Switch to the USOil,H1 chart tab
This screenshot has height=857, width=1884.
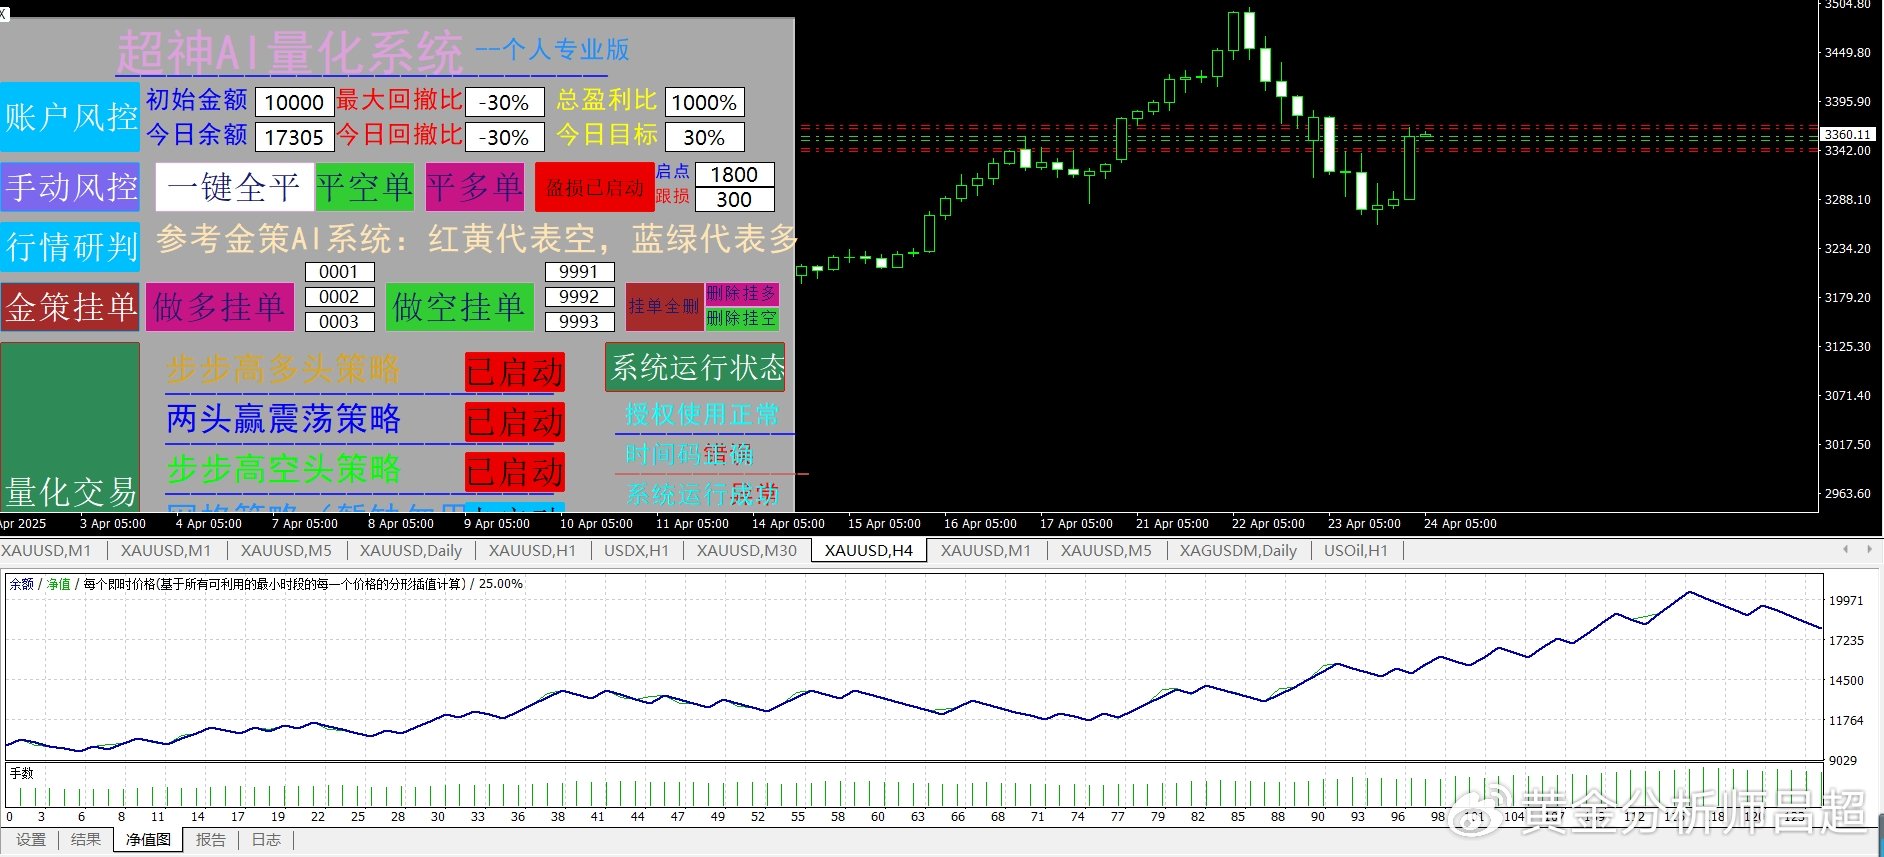click(1355, 550)
